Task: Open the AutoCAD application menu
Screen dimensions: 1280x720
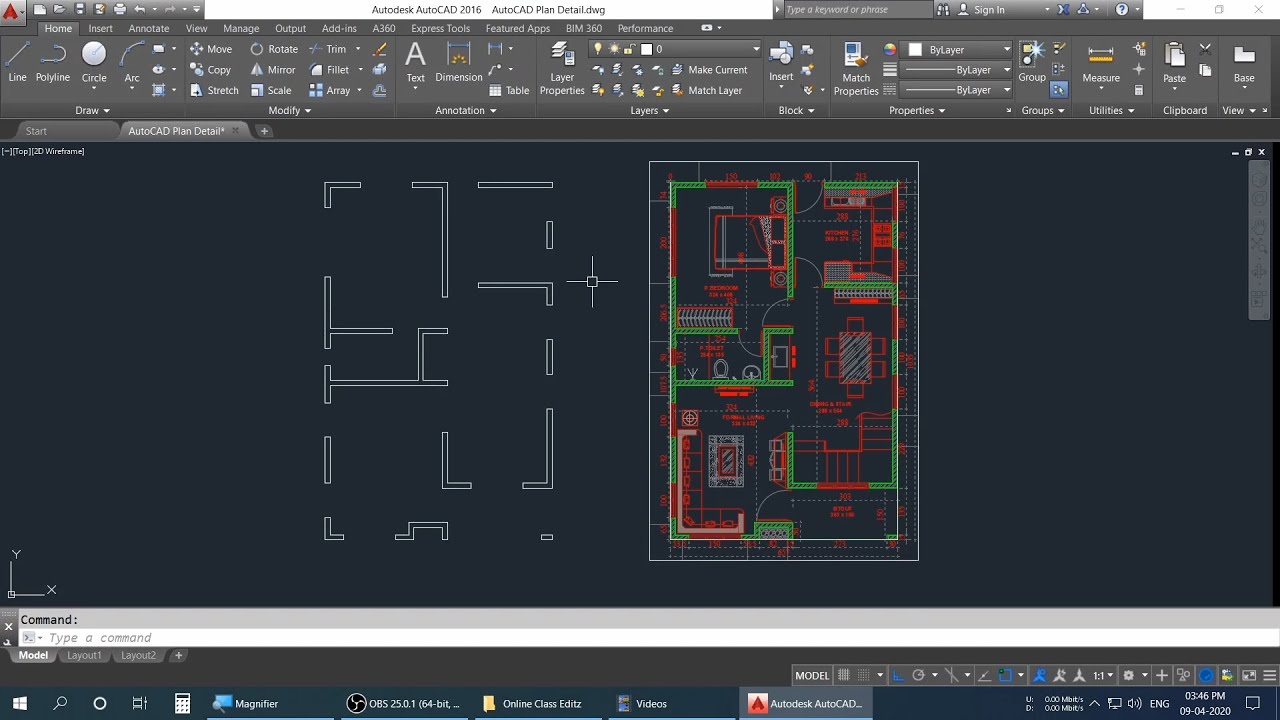Action: pyautogui.click(x=12, y=12)
